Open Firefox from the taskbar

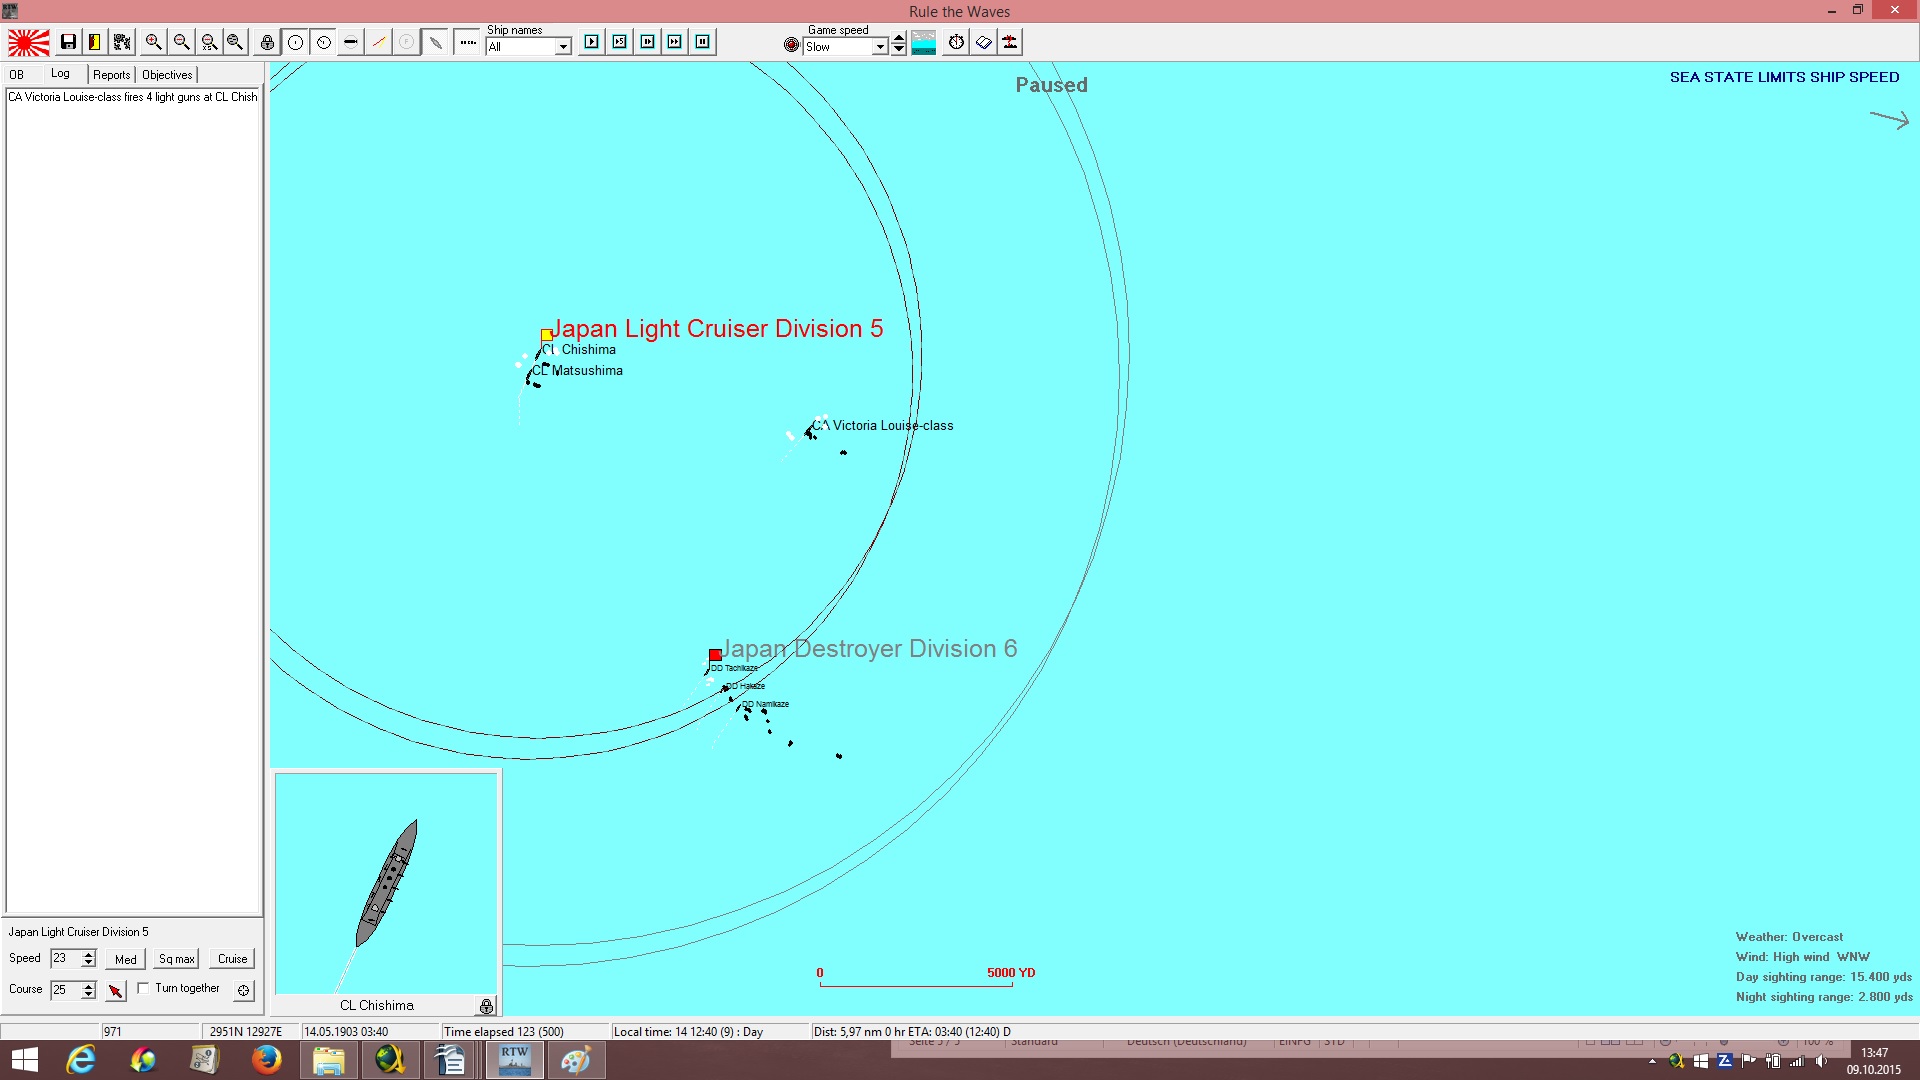click(x=266, y=1060)
